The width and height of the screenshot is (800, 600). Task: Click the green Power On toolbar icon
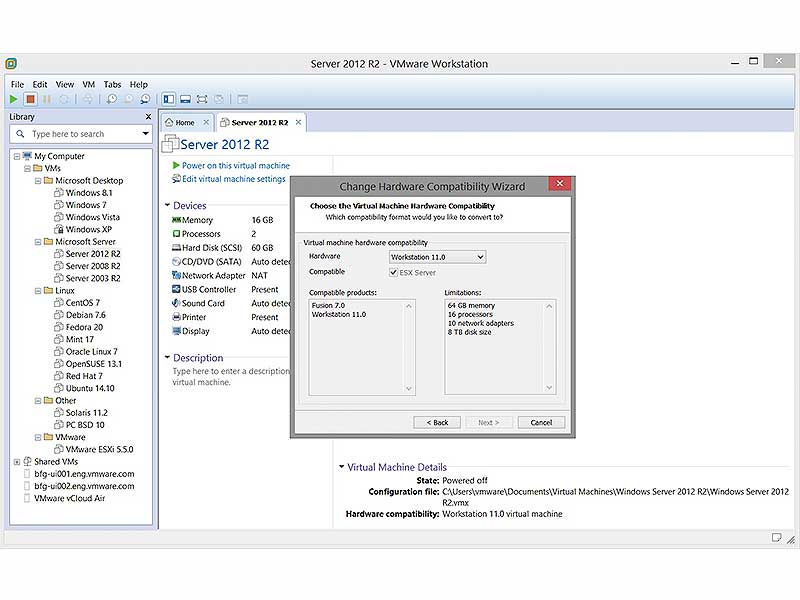pos(13,99)
